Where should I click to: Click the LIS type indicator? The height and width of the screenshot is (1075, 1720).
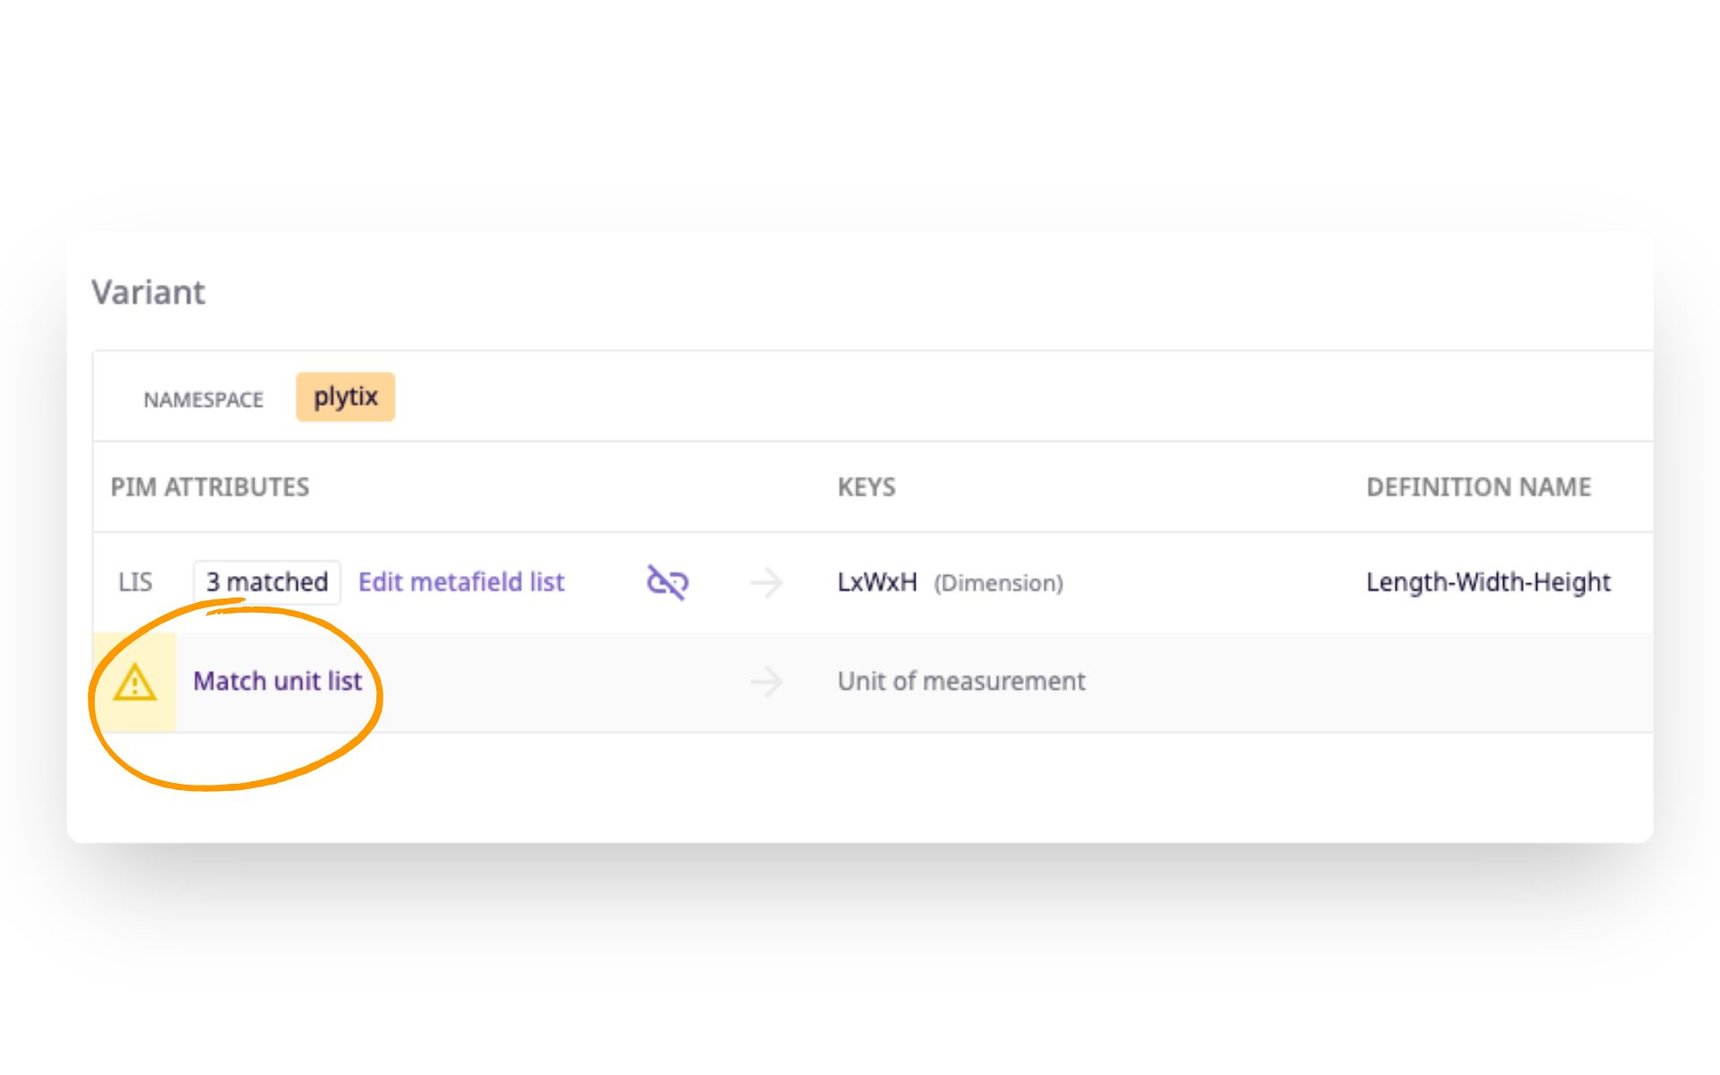134,582
